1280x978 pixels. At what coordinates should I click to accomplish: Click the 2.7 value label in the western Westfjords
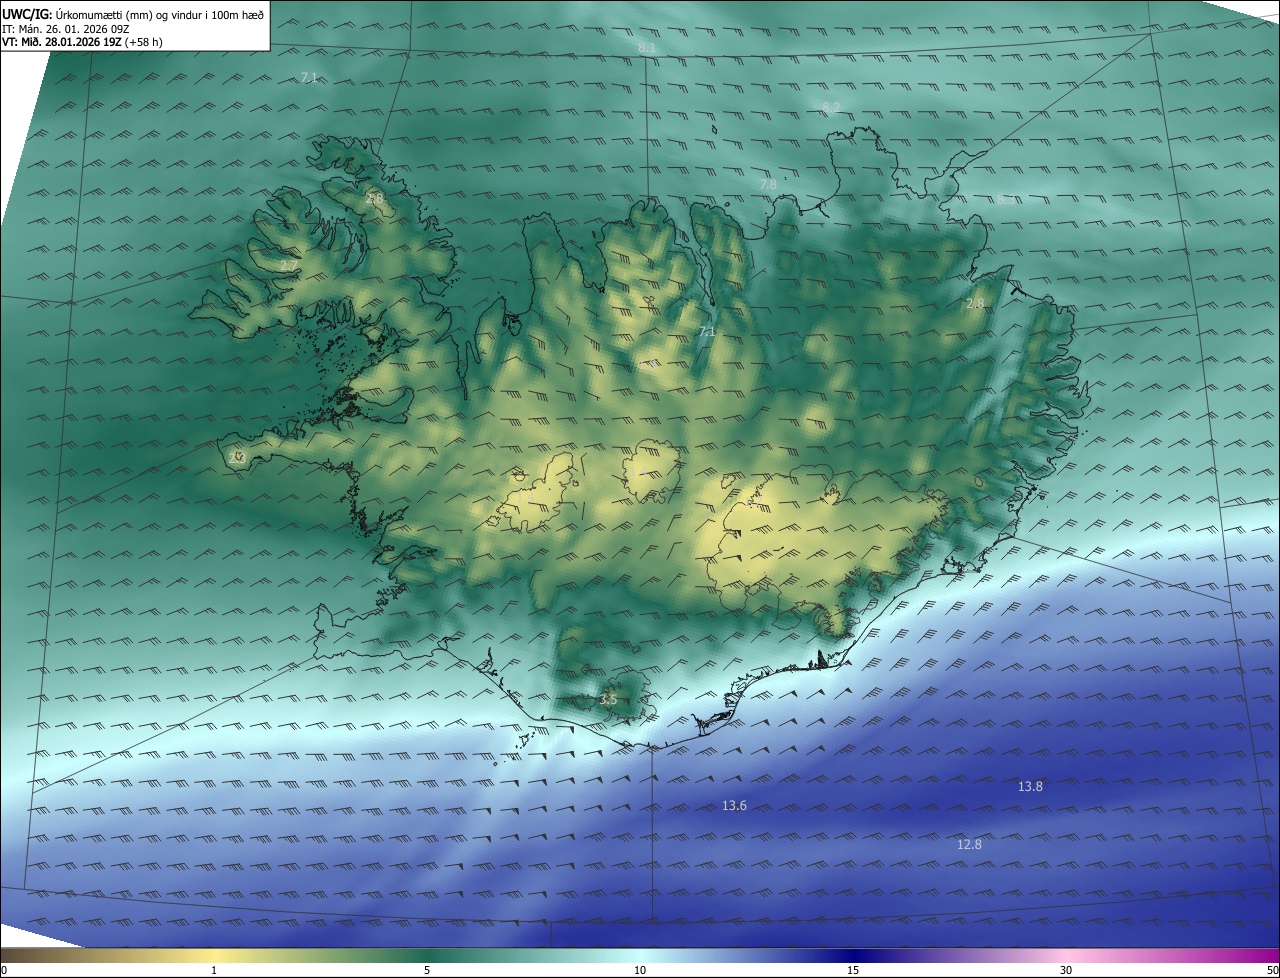pos(288,267)
